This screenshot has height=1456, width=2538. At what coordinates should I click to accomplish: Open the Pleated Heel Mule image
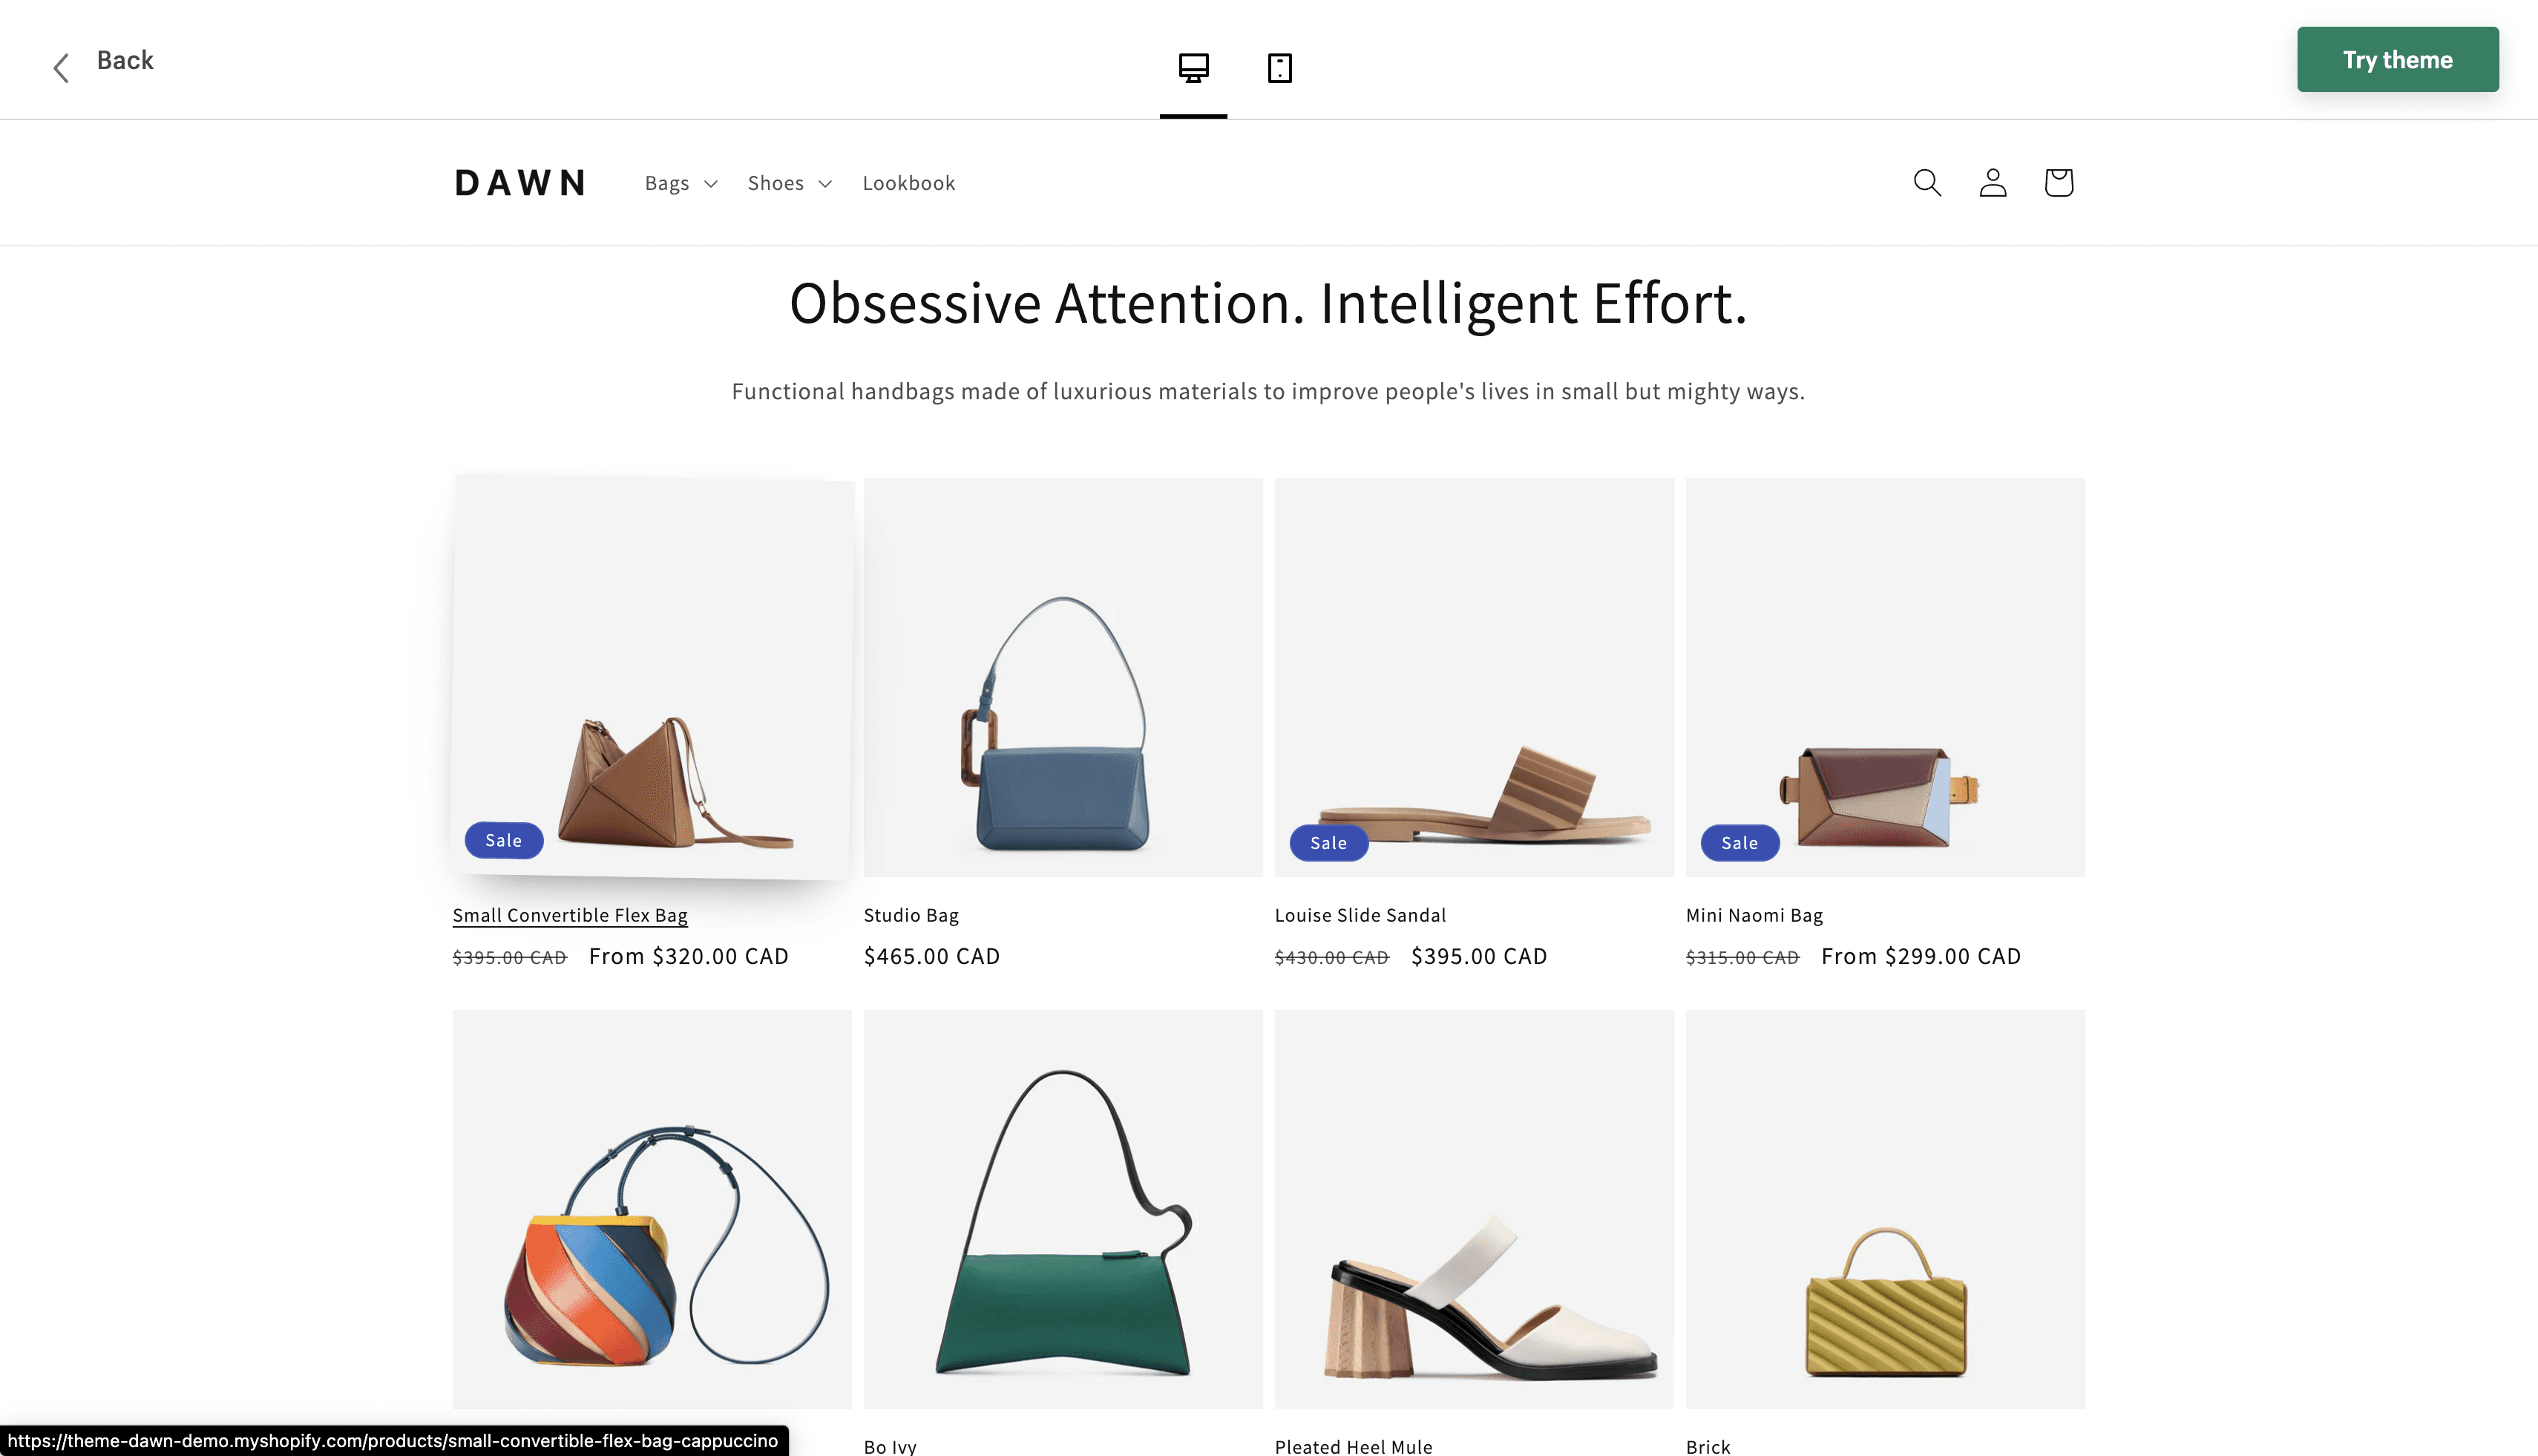tap(1474, 1209)
